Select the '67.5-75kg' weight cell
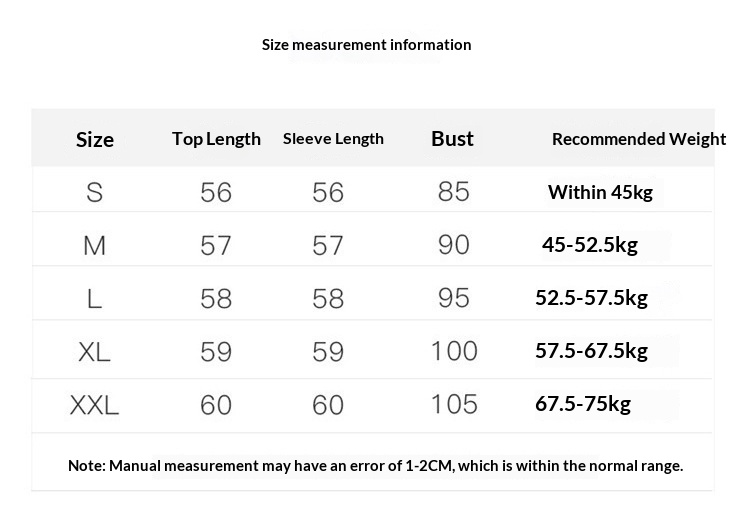This screenshot has width=750, height=530. (583, 404)
